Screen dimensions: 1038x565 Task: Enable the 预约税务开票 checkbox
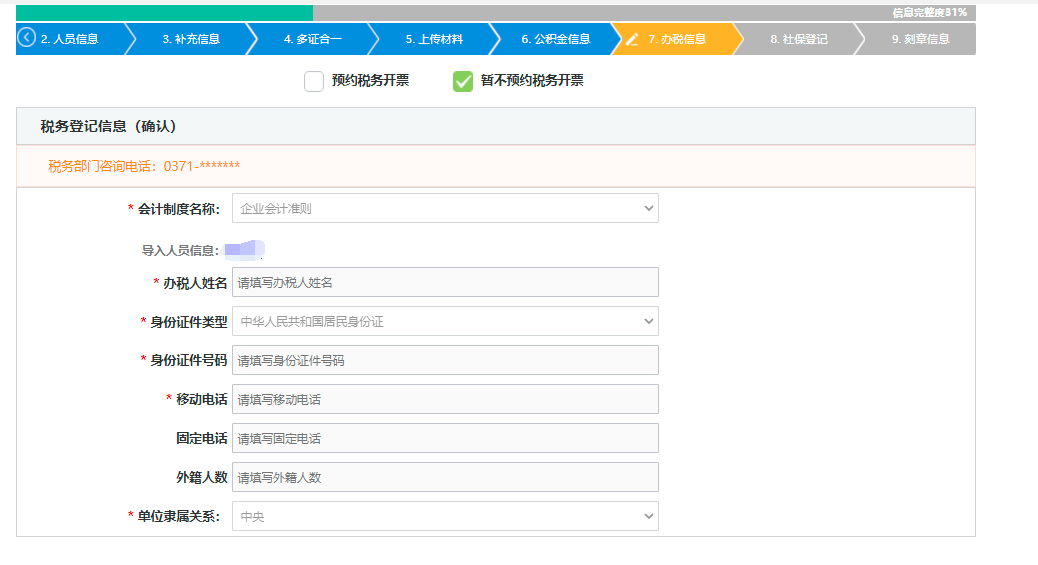314,81
